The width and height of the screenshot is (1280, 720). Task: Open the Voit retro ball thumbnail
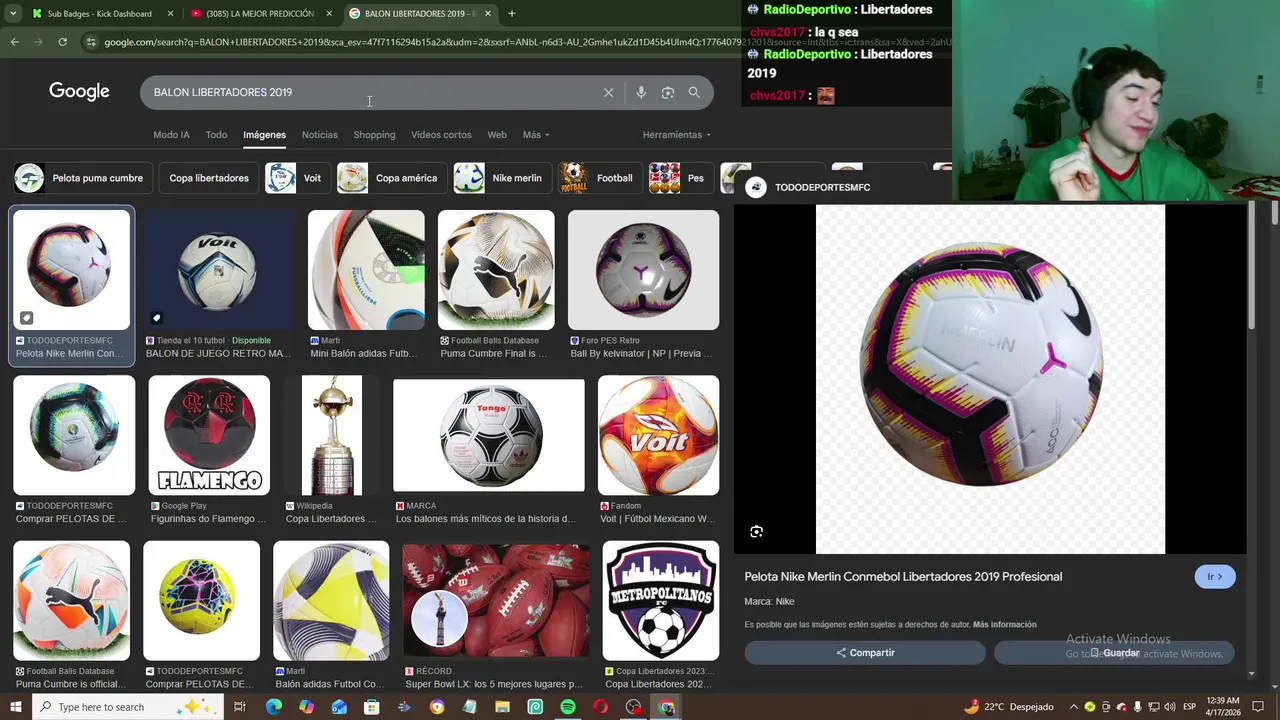[218, 270]
